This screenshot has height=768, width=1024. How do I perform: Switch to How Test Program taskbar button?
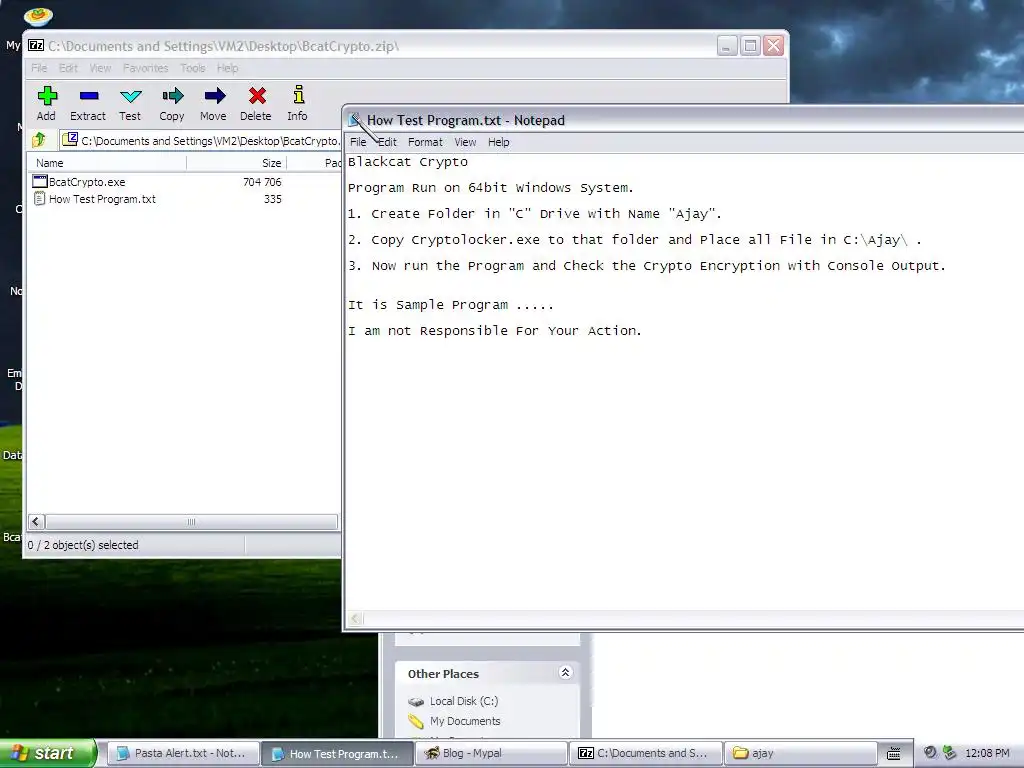click(337, 754)
